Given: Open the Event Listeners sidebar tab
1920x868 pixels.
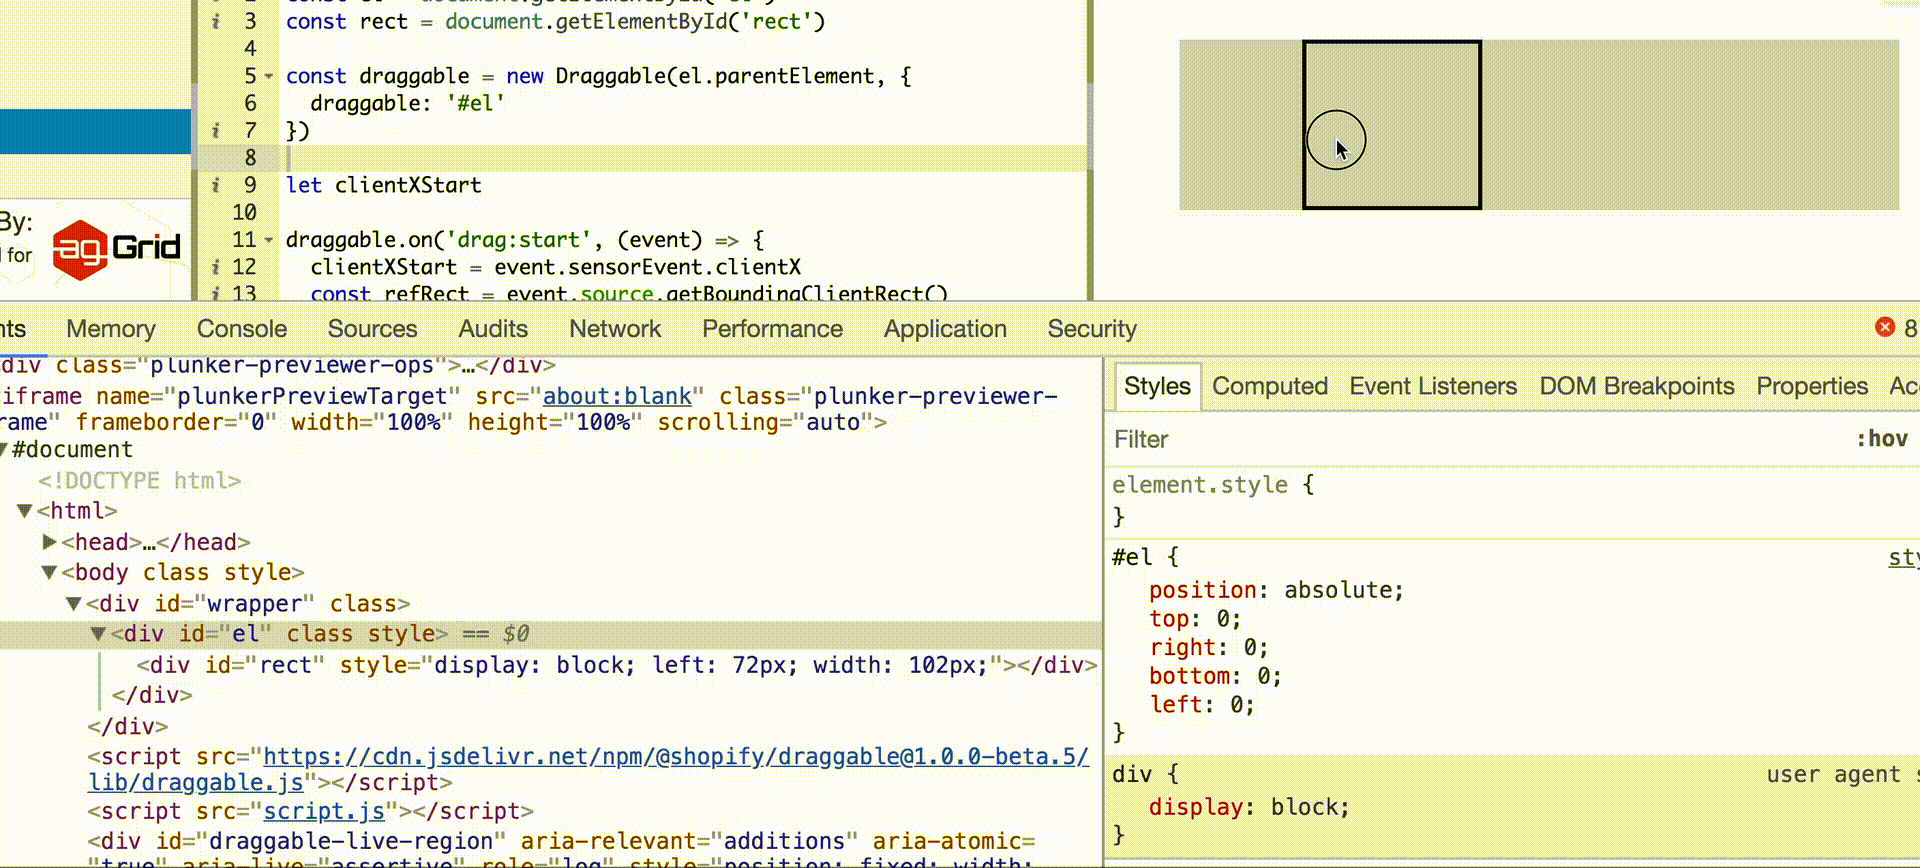Looking at the screenshot, I should point(1433,386).
